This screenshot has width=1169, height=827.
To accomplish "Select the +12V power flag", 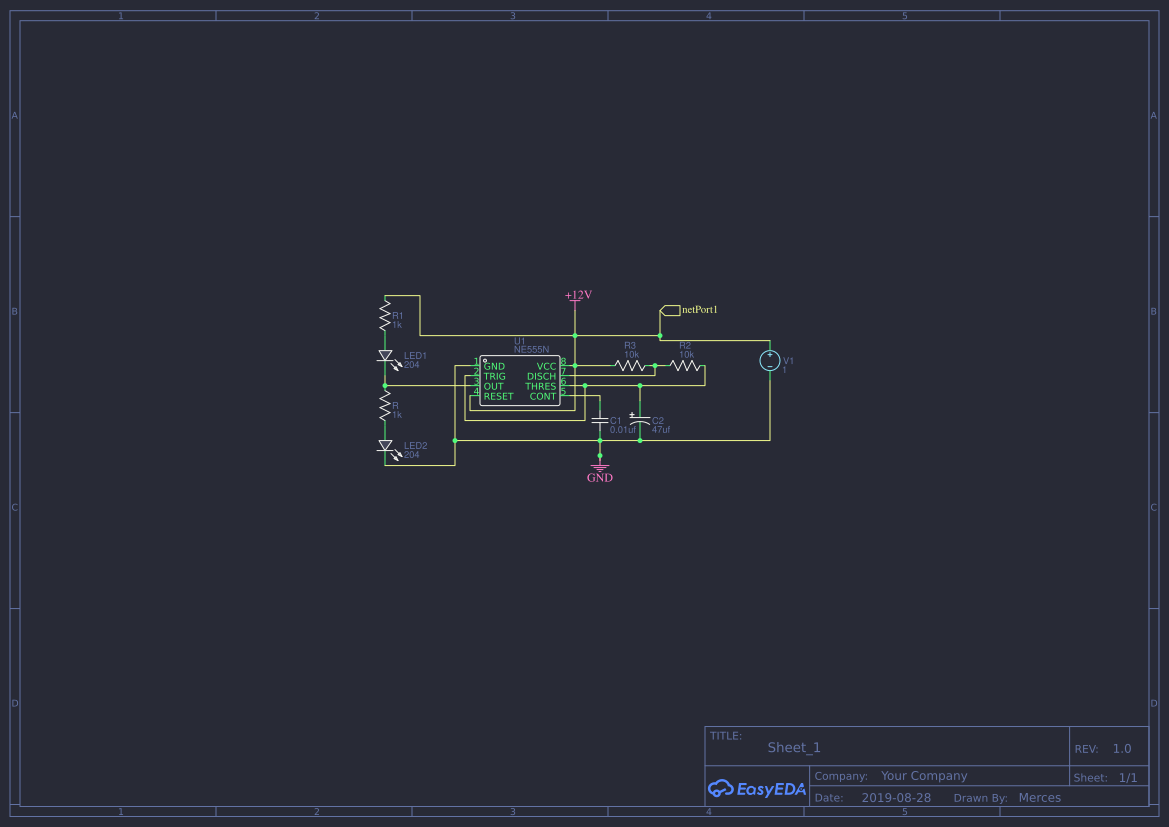I will click(x=575, y=300).
